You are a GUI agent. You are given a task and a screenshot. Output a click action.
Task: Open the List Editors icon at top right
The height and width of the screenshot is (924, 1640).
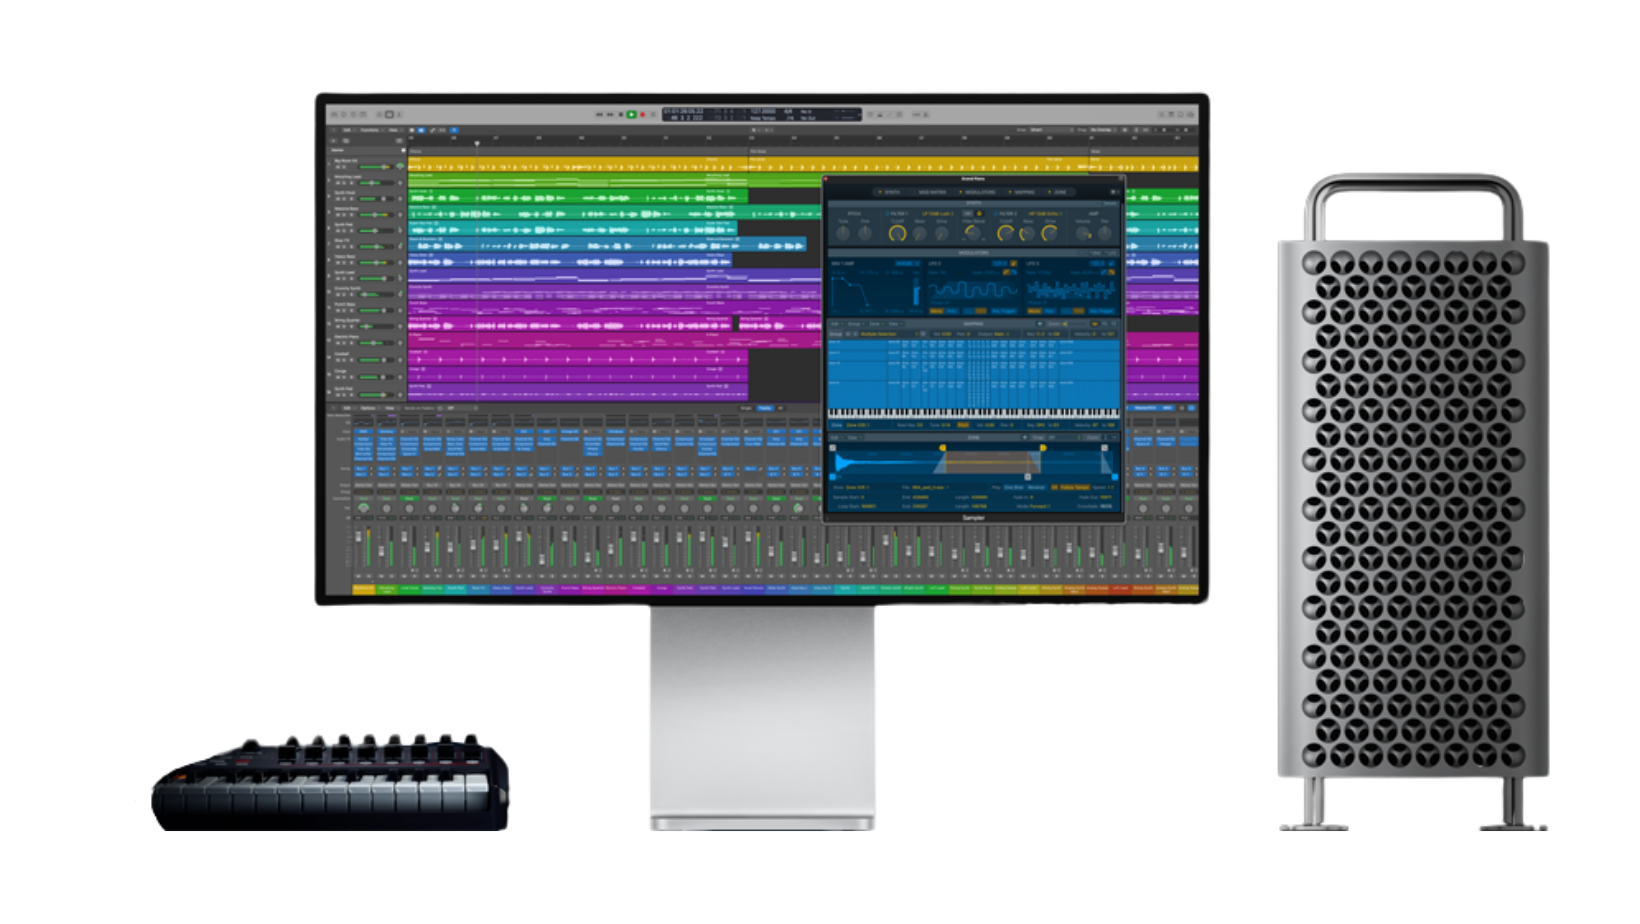click(1162, 114)
